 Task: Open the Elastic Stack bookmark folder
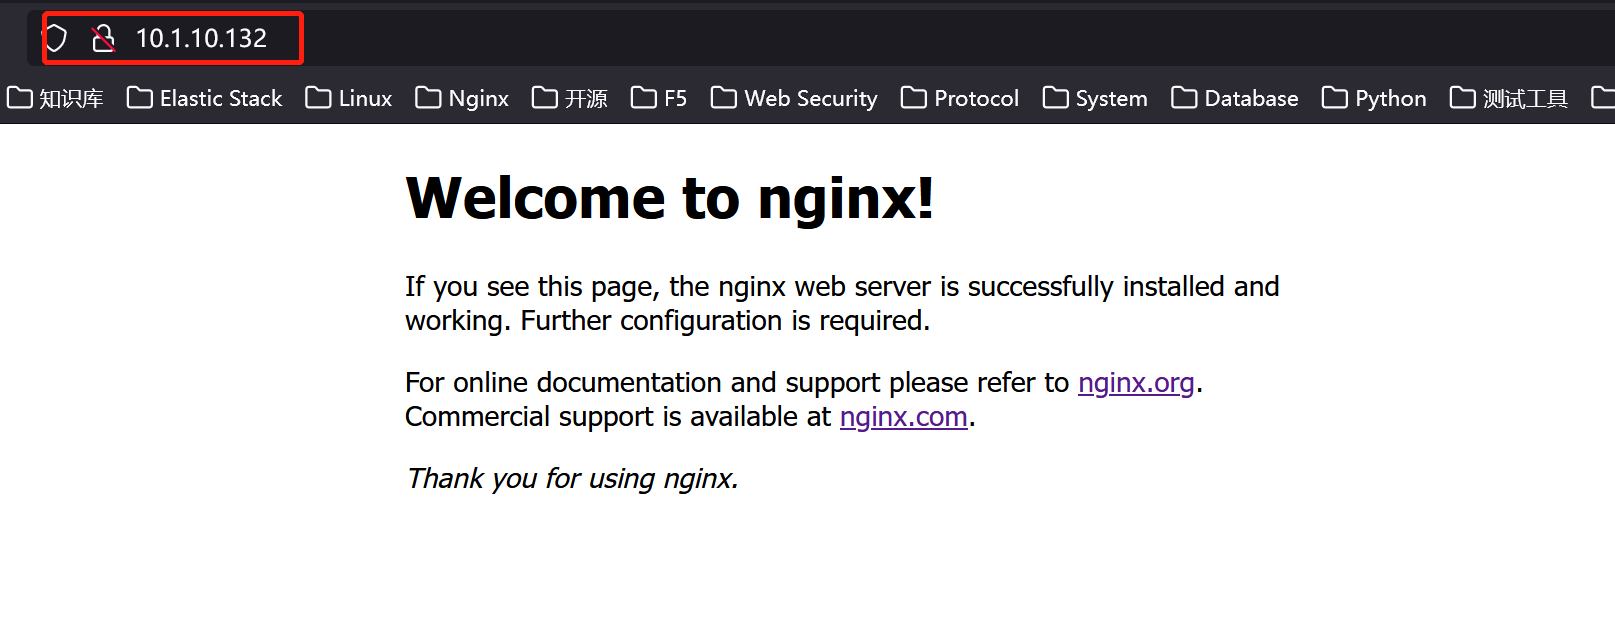[205, 98]
